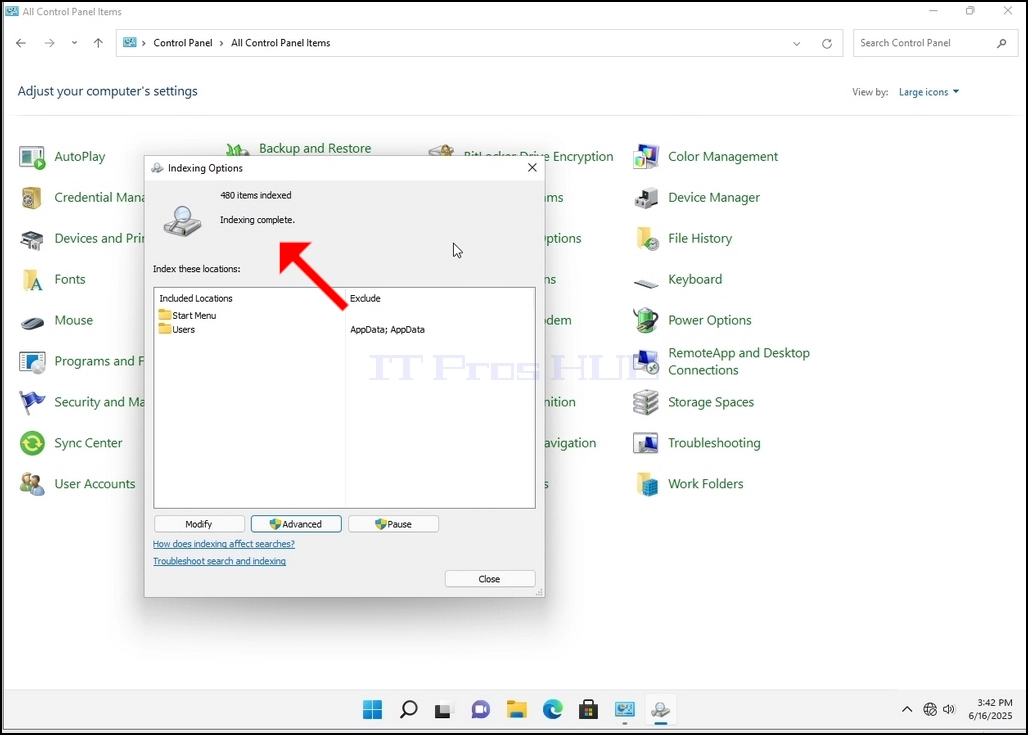1028x735 pixels.
Task: Open Keyboard settings icon
Action: pos(646,283)
